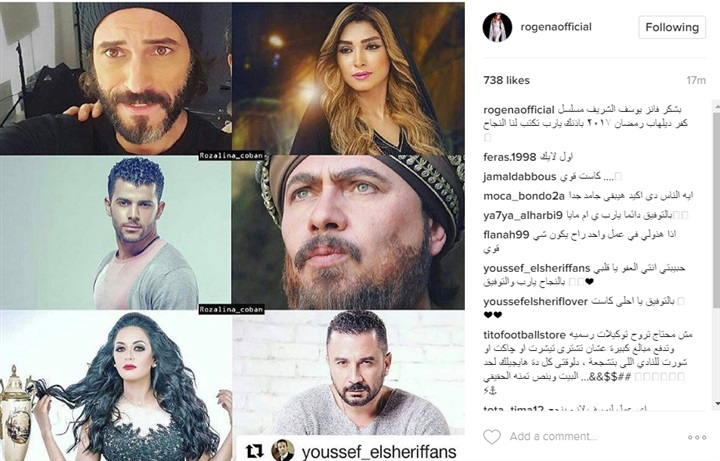Open youssefelsheriflover commenter profile
The height and width of the screenshot is (461, 720).
535,302
